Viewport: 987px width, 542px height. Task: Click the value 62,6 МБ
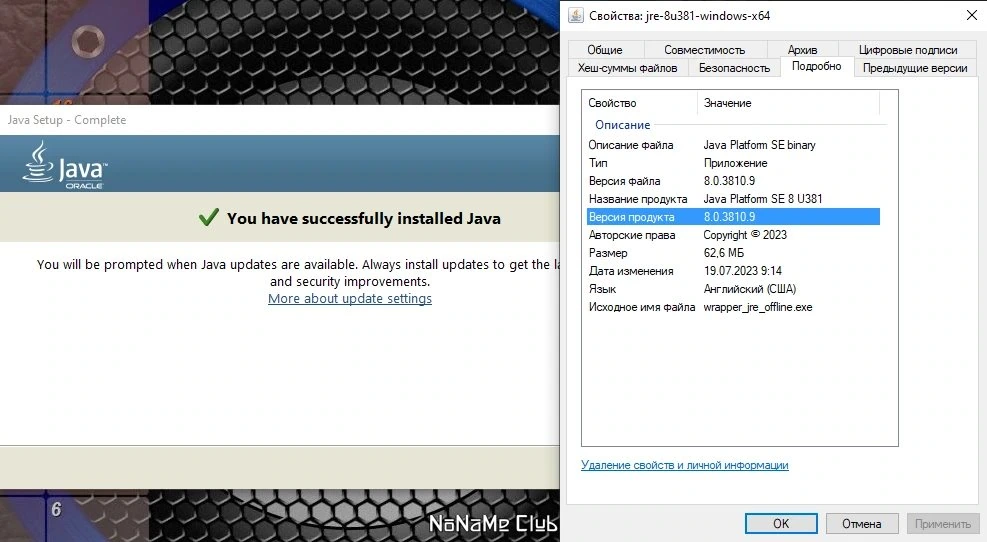[724, 253]
